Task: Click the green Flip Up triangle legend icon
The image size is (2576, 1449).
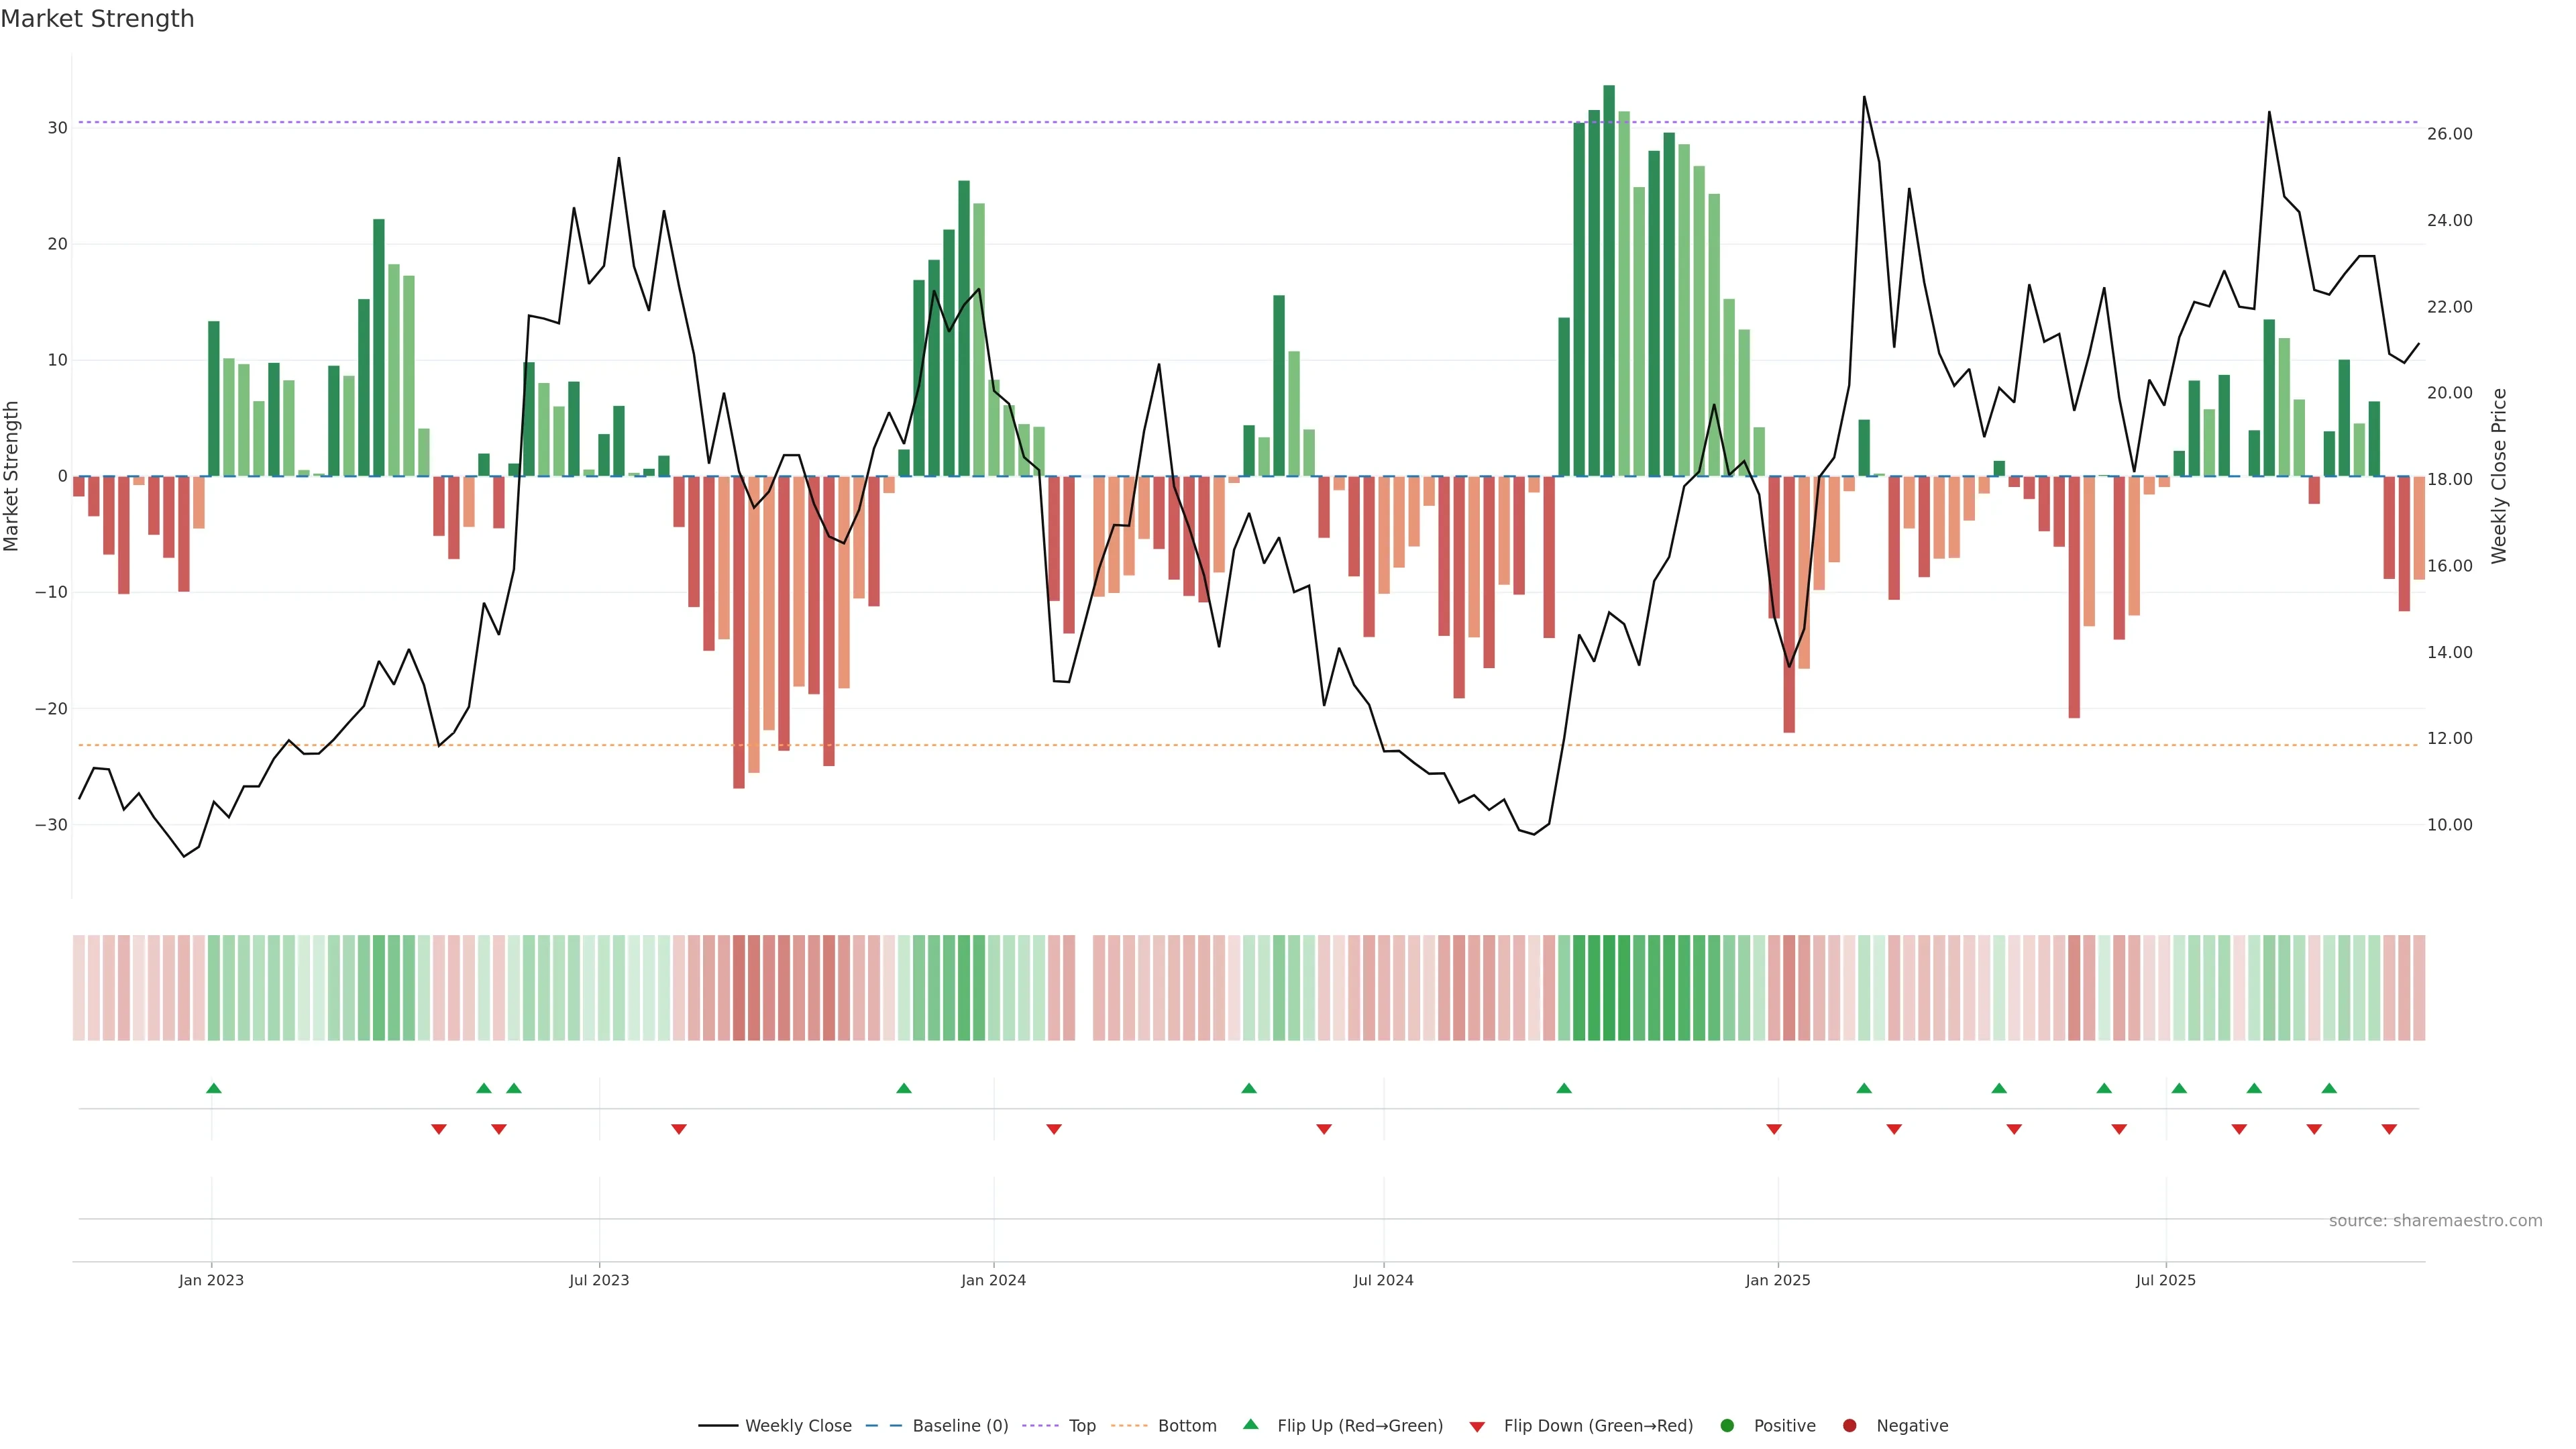Action: 1250,1424
